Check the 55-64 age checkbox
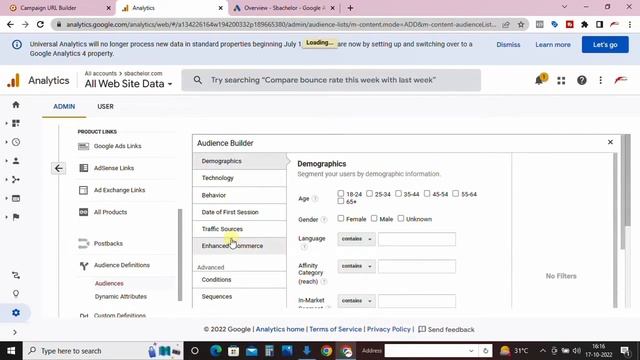Viewport: 640px width, 360px height. (x=456, y=193)
